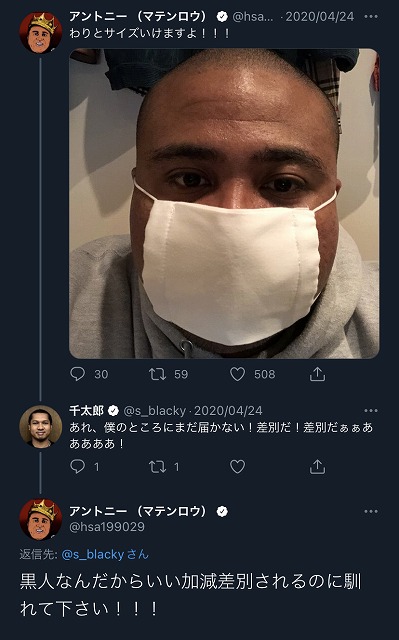Open アントニー's crowned avatar on top tweet
The image size is (399, 640).
coord(41,33)
